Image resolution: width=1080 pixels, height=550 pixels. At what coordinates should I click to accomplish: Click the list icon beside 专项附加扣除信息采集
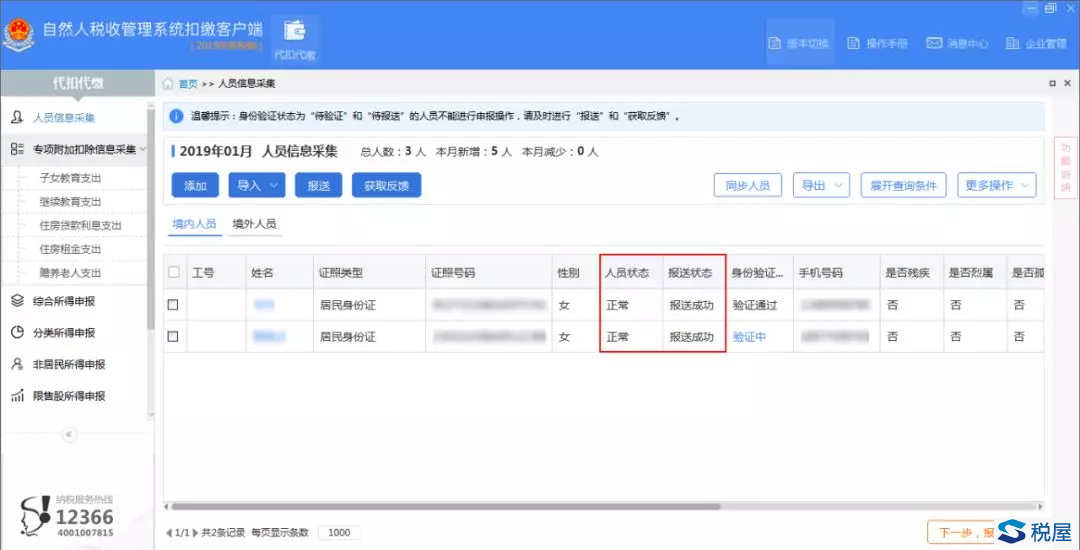point(18,149)
